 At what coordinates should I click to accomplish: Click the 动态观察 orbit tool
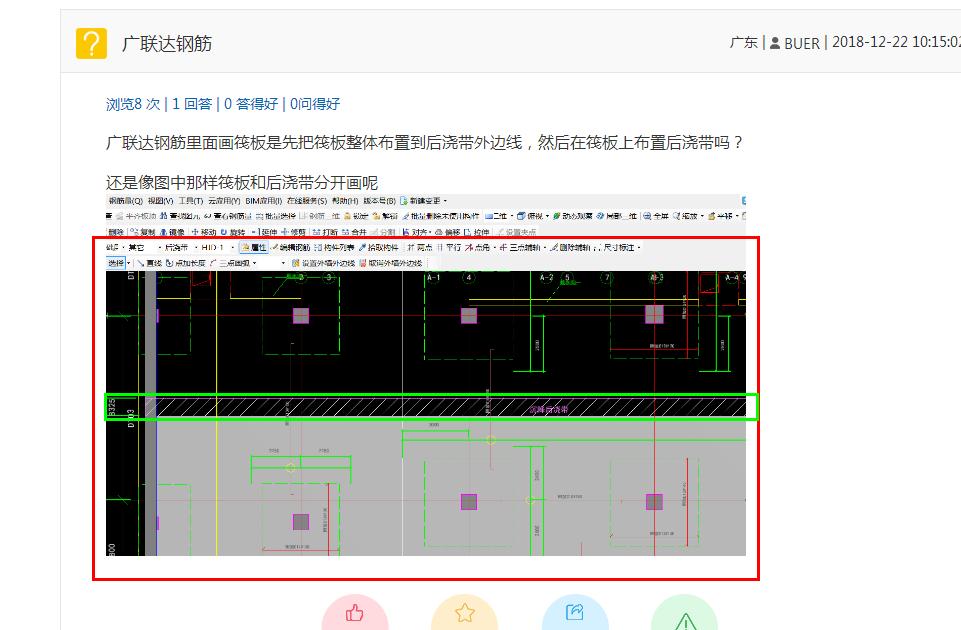coord(572,216)
